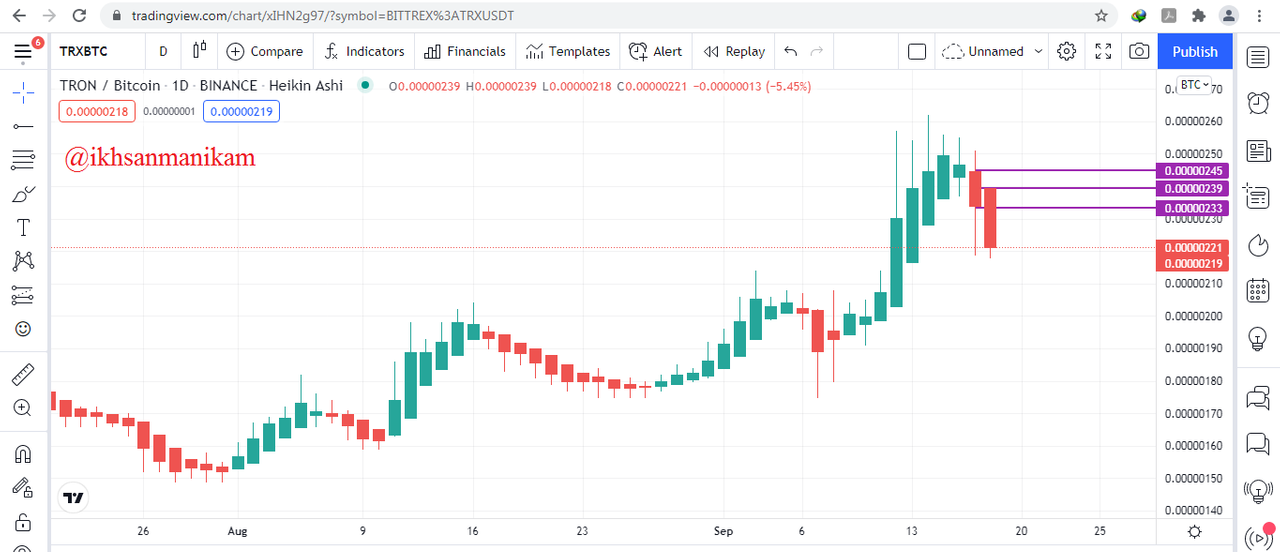Undo the last chart action
Screen dimensions: 1280x552
(x=791, y=51)
